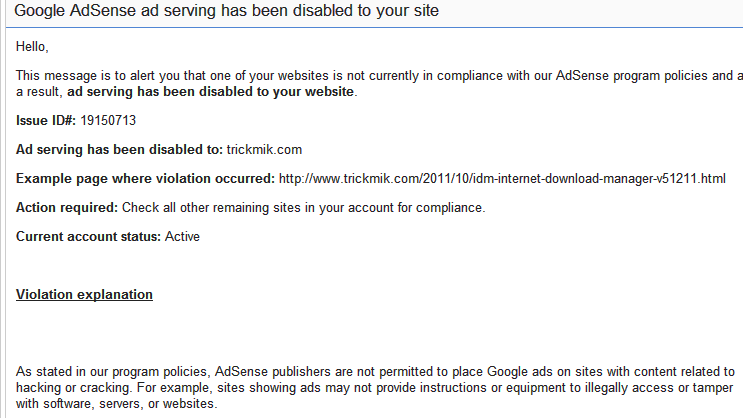
Task: Click "Example page where violation occurred:" label
Action: point(145,179)
